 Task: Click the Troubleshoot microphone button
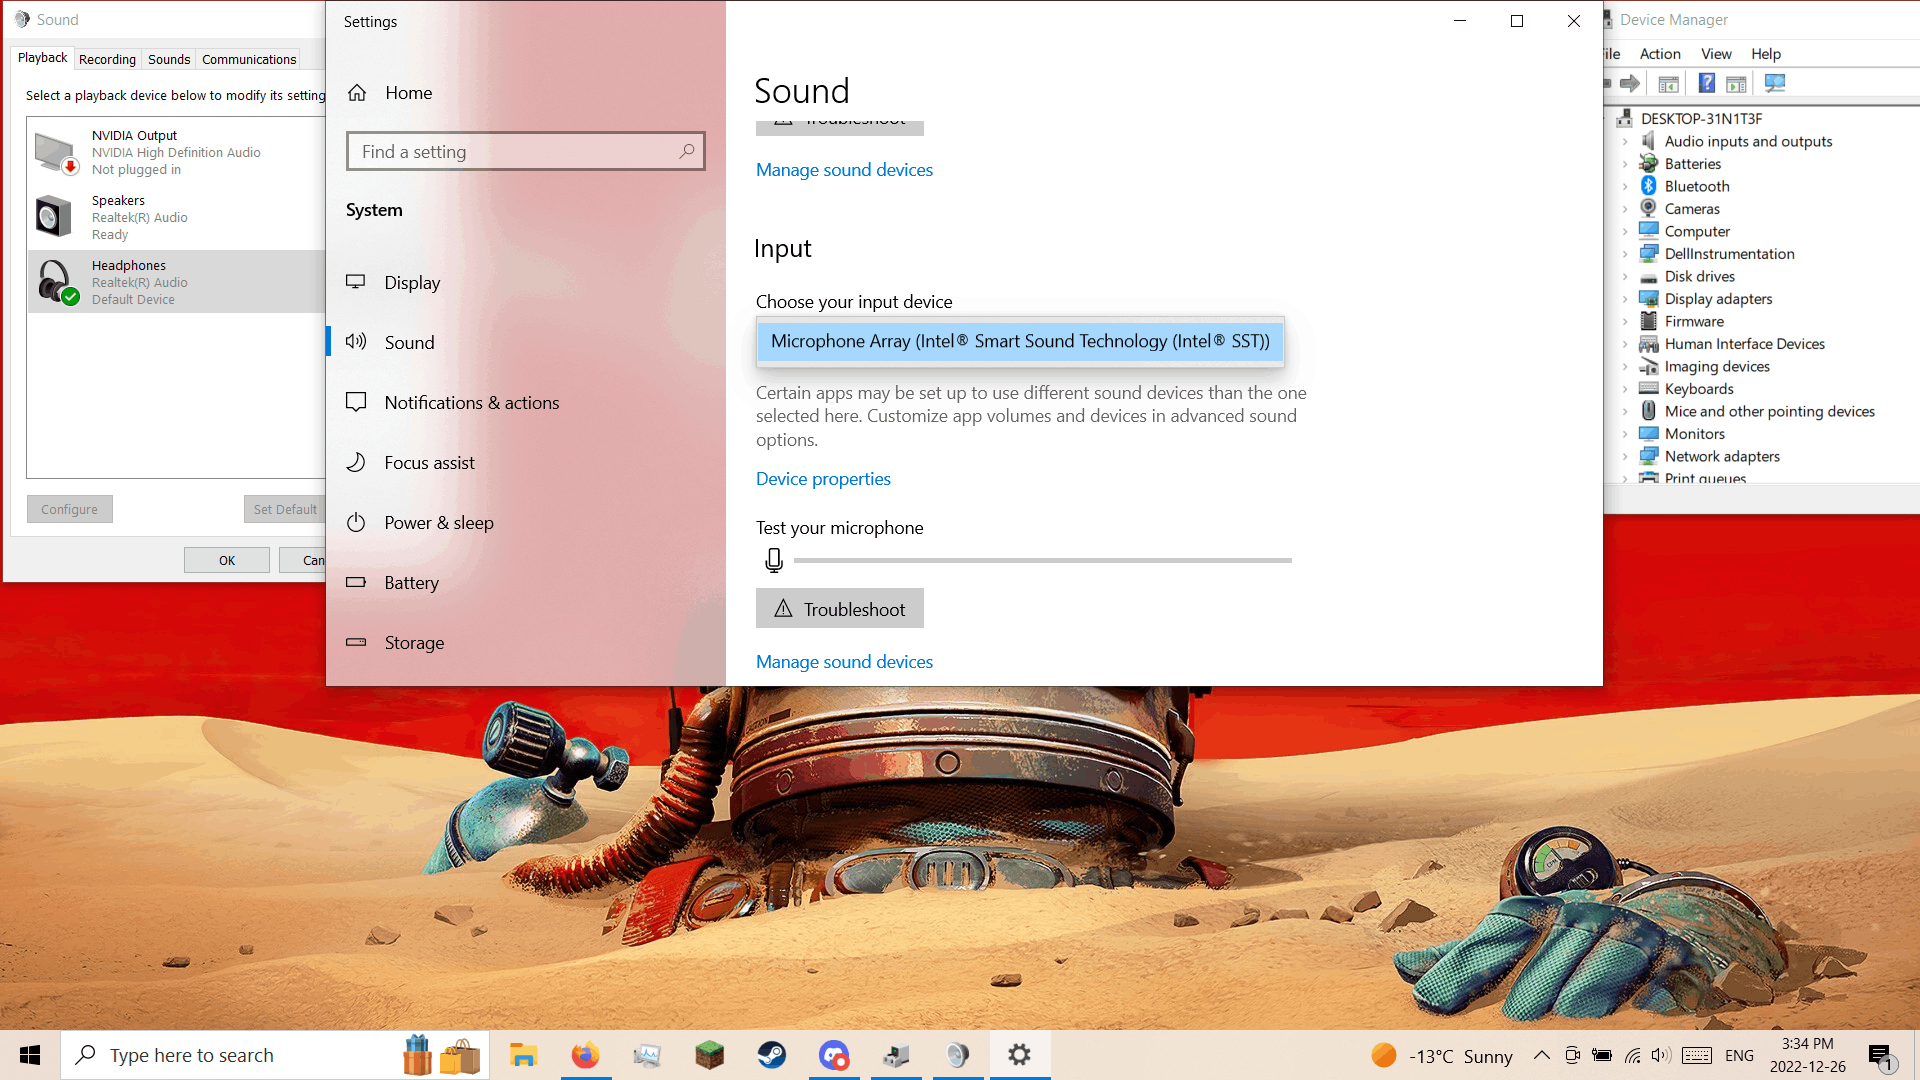pyautogui.click(x=839, y=609)
